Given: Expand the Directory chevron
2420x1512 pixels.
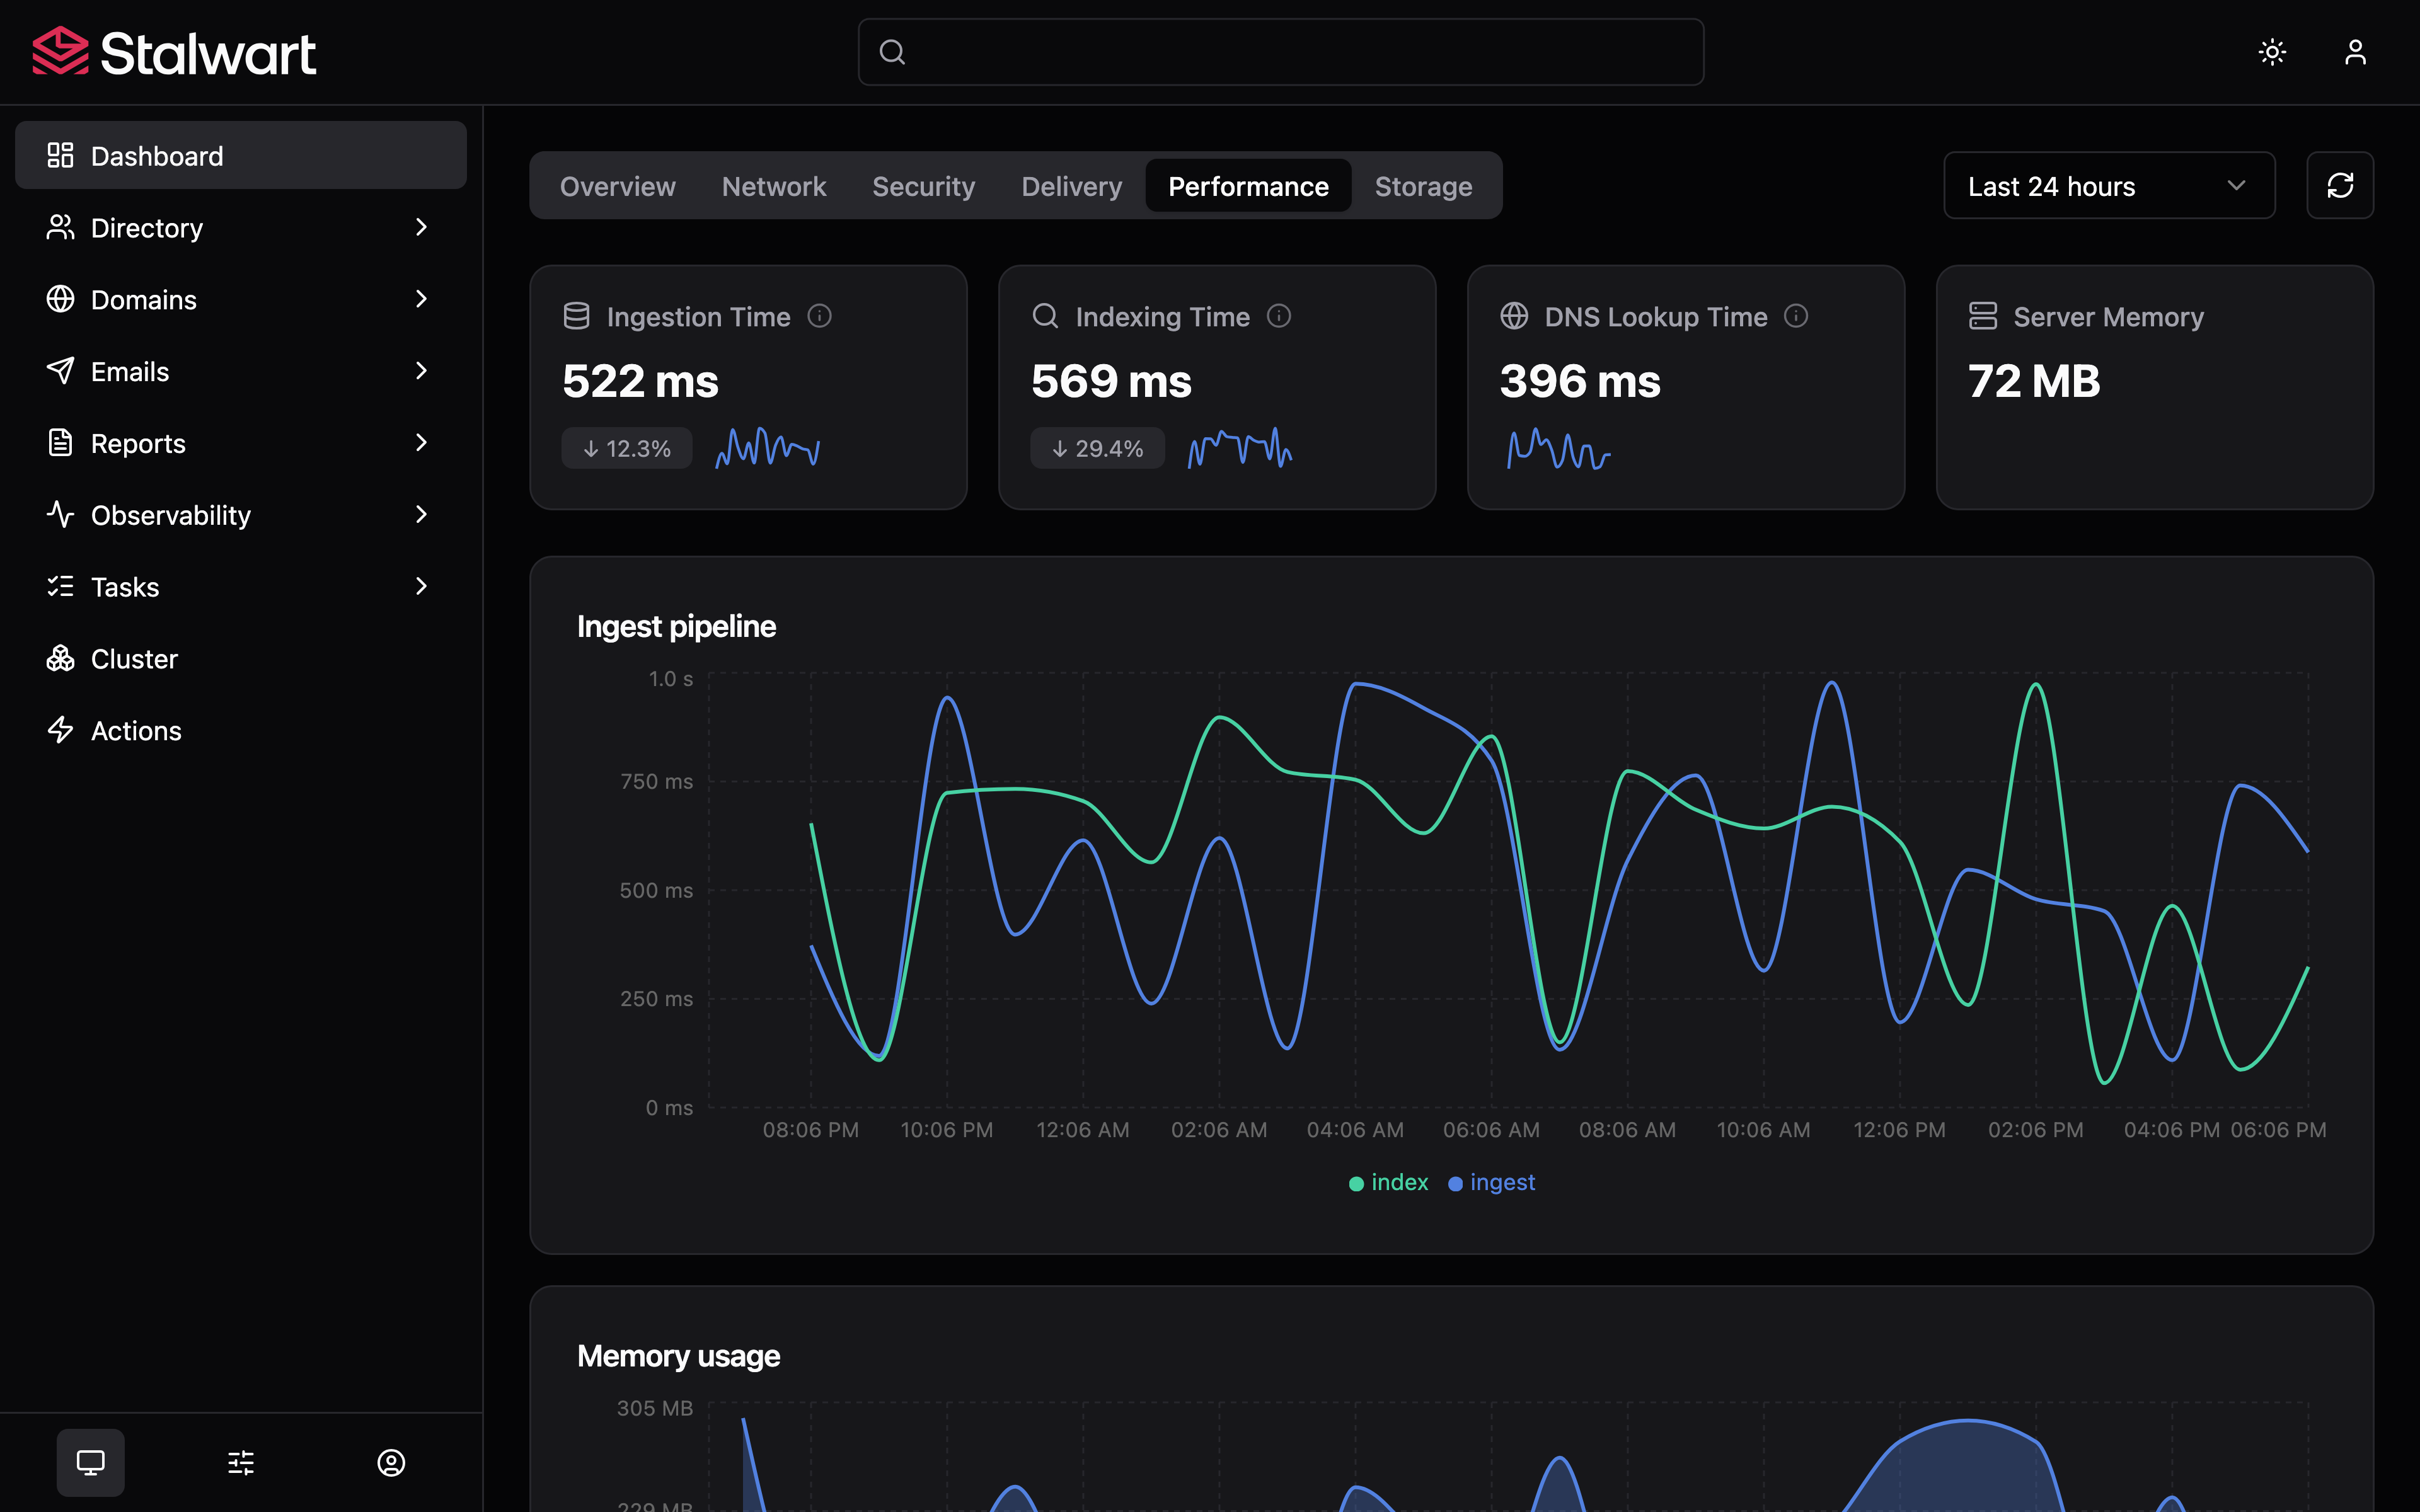Looking at the screenshot, I should [x=421, y=227].
